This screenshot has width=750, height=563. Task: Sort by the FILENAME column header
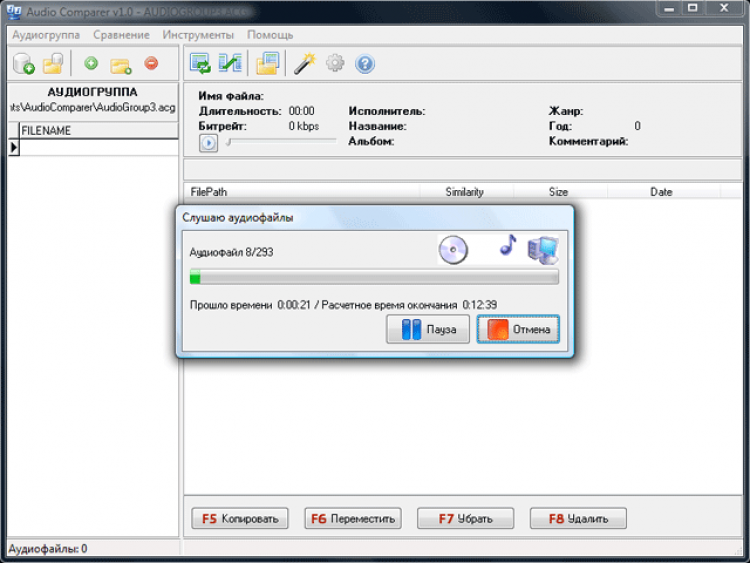tap(99, 131)
